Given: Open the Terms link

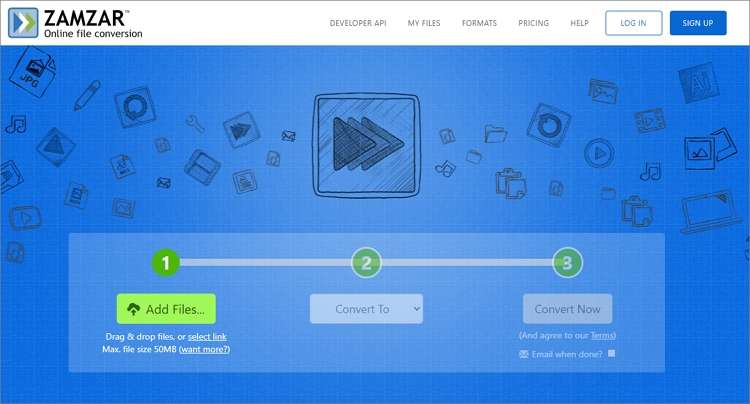Looking at the screenshot, I should 603,336.
